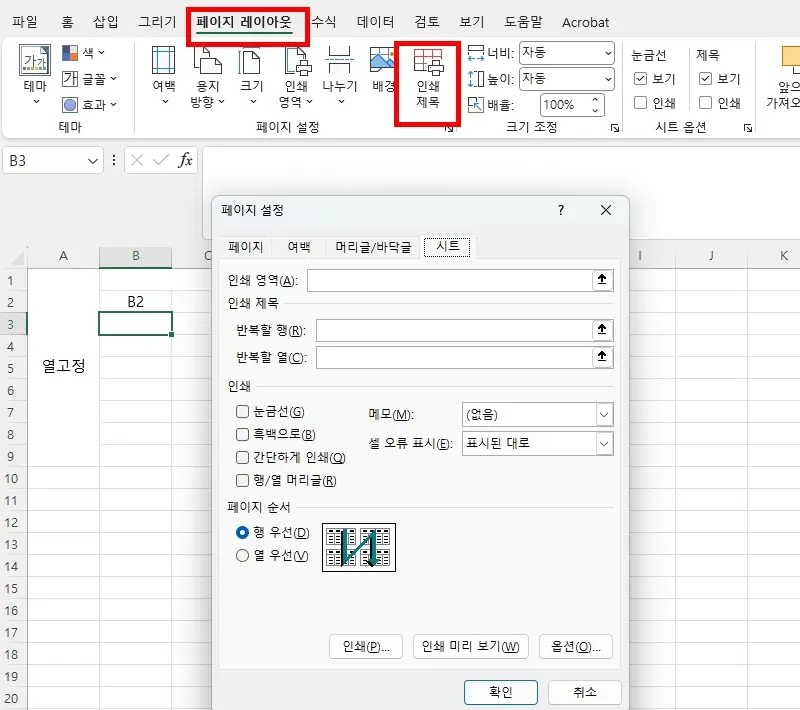Switch to the 머리글/바닥글 tab
800x710 pixels.
pos(373,247)
